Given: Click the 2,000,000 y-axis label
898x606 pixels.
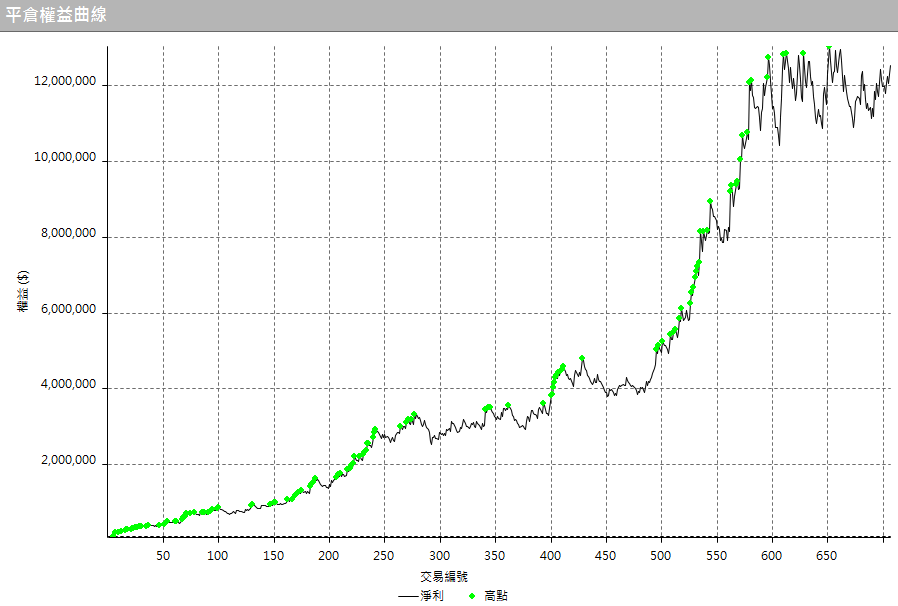Looking at the screenshot, I should click(68, 460).
